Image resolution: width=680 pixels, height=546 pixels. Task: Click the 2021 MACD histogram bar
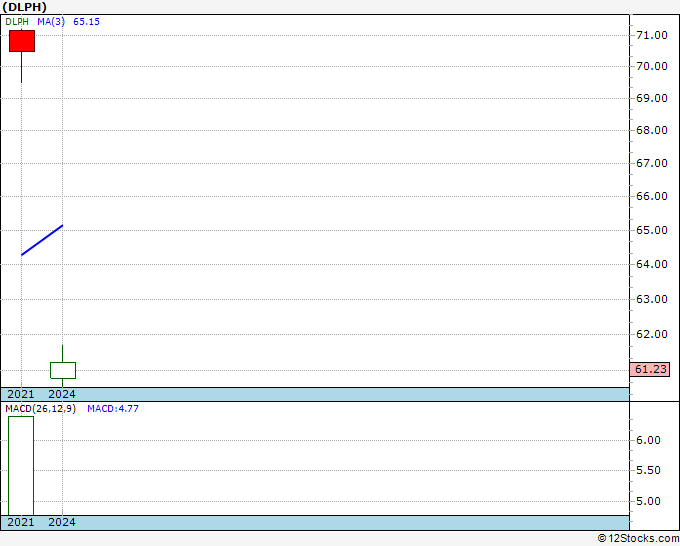(21, 466)
